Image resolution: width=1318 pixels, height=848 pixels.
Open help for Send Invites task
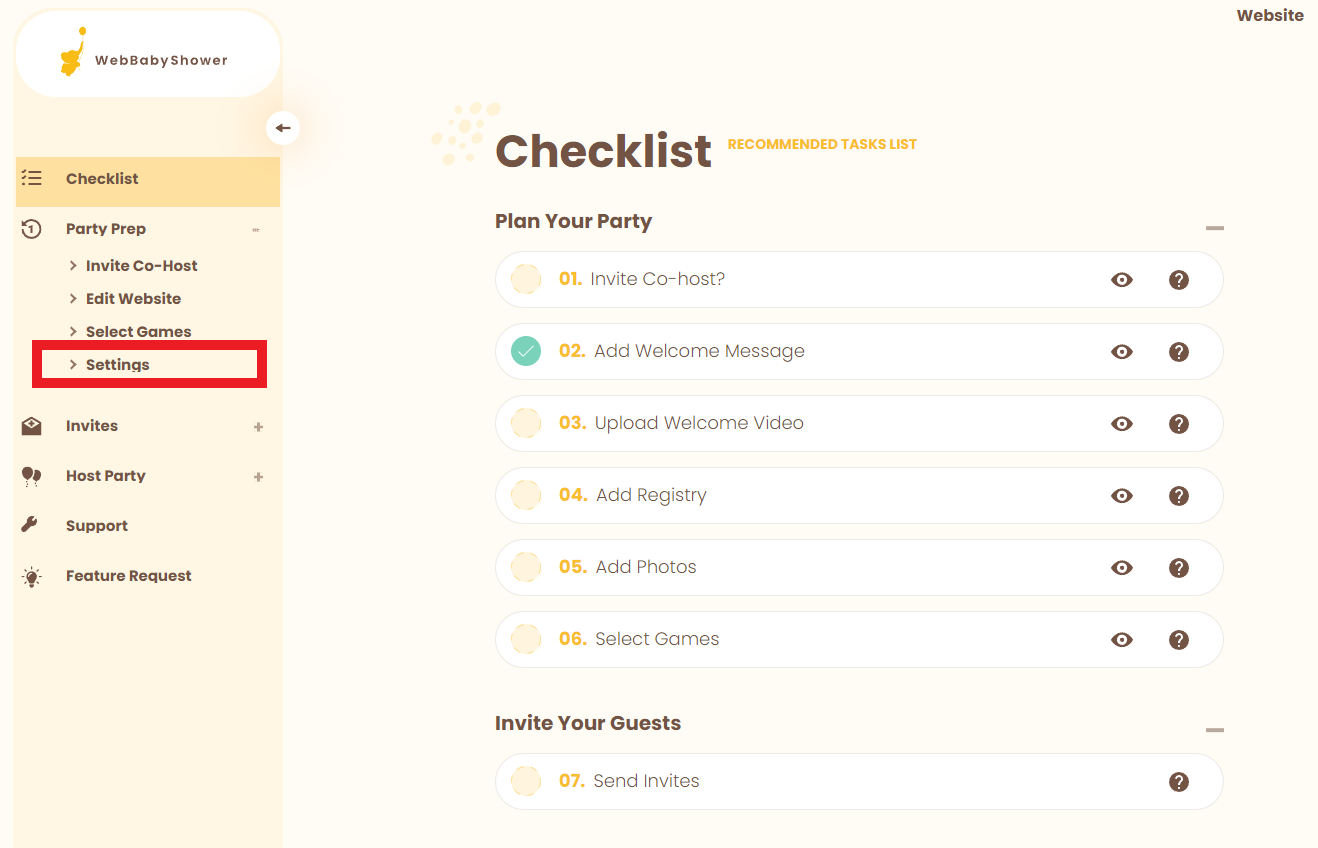[x=1179, y=782]
